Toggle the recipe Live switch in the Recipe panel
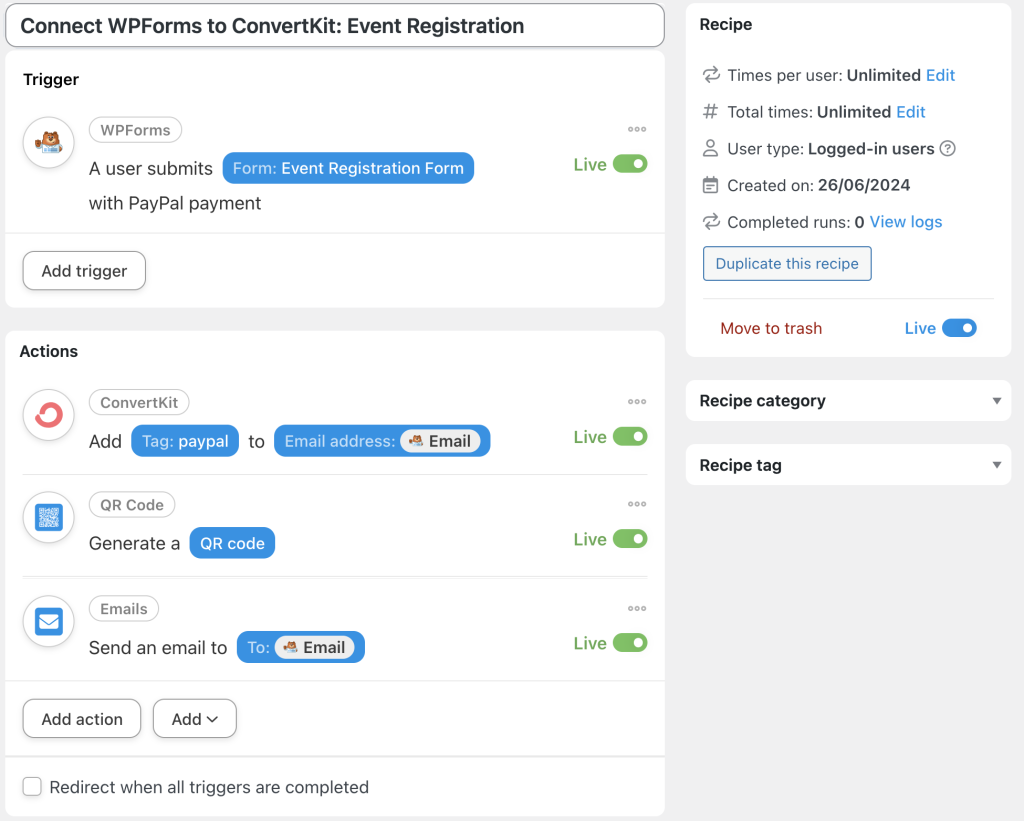 [959, 328]
